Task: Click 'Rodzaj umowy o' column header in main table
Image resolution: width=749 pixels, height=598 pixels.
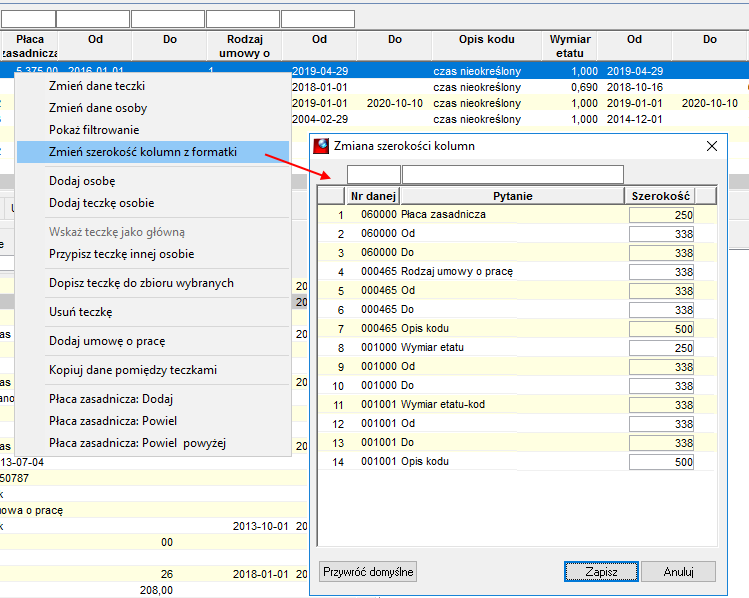Action: point(244,46)
